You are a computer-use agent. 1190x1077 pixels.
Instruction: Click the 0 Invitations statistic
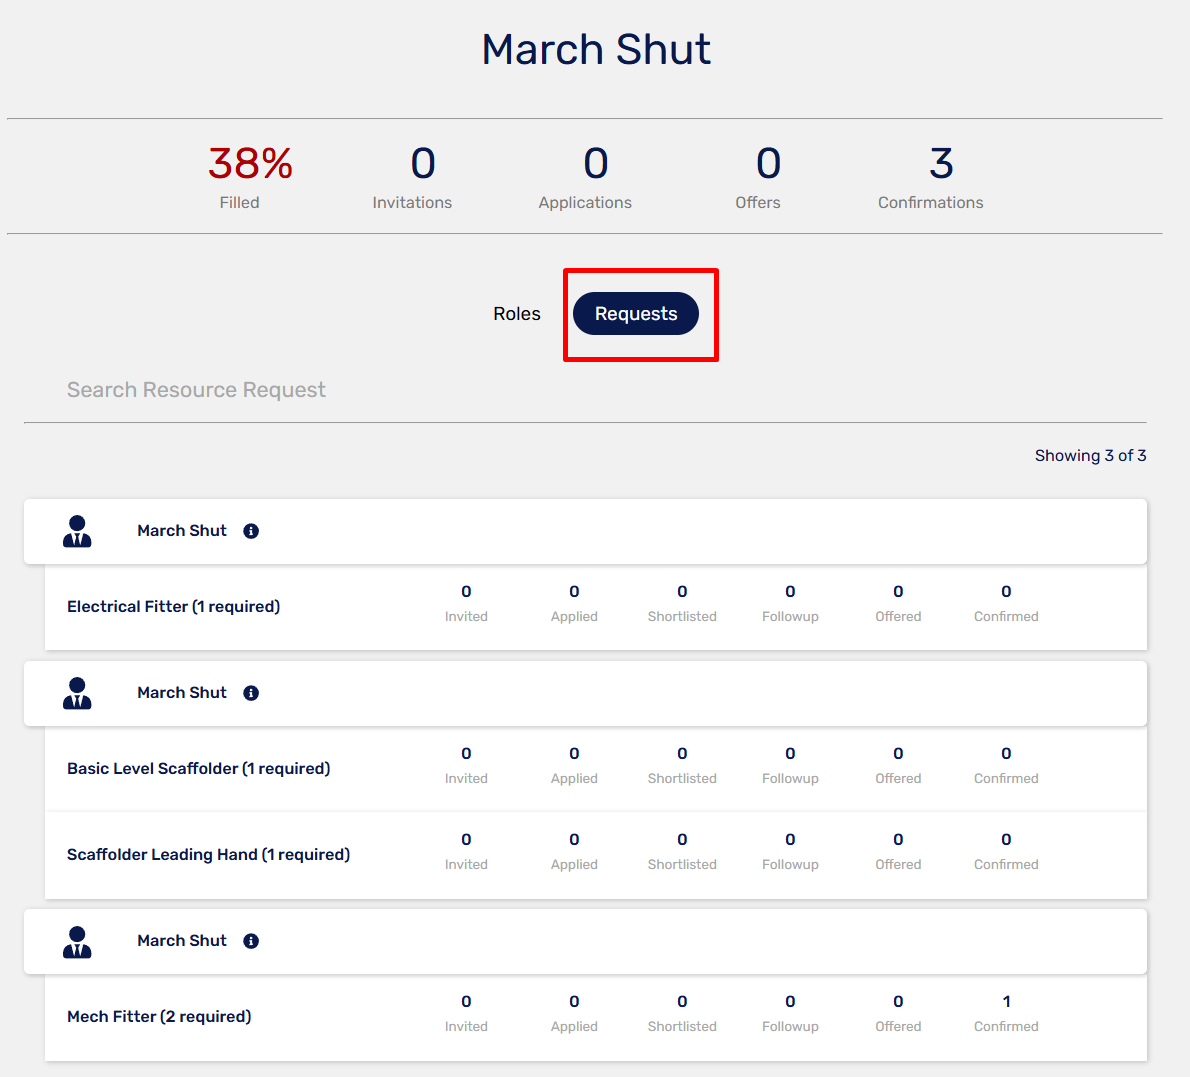tap(412, 178)
